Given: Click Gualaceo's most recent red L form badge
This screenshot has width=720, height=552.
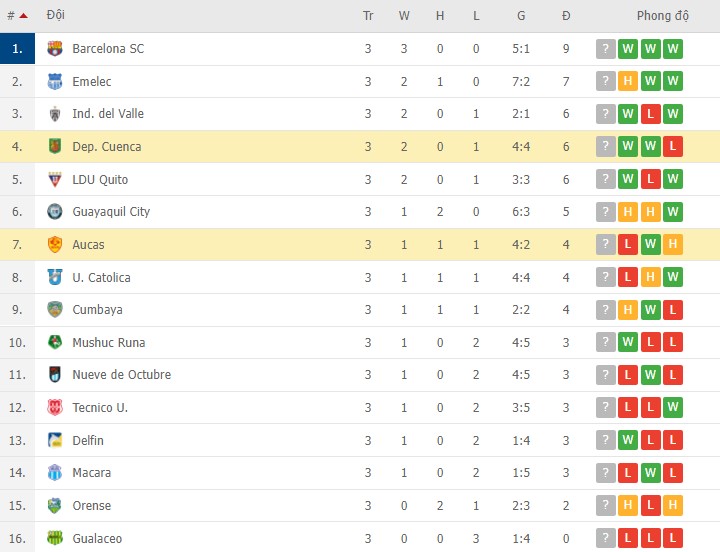Looking at the screenshot, I should tap(673, 539).
